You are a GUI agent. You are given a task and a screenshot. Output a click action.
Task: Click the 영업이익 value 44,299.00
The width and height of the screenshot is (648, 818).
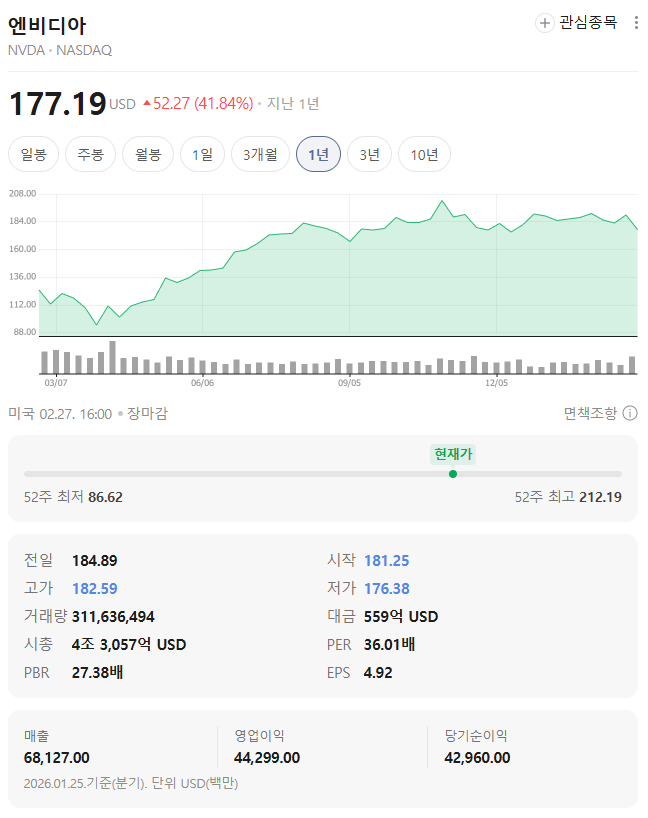267,758
